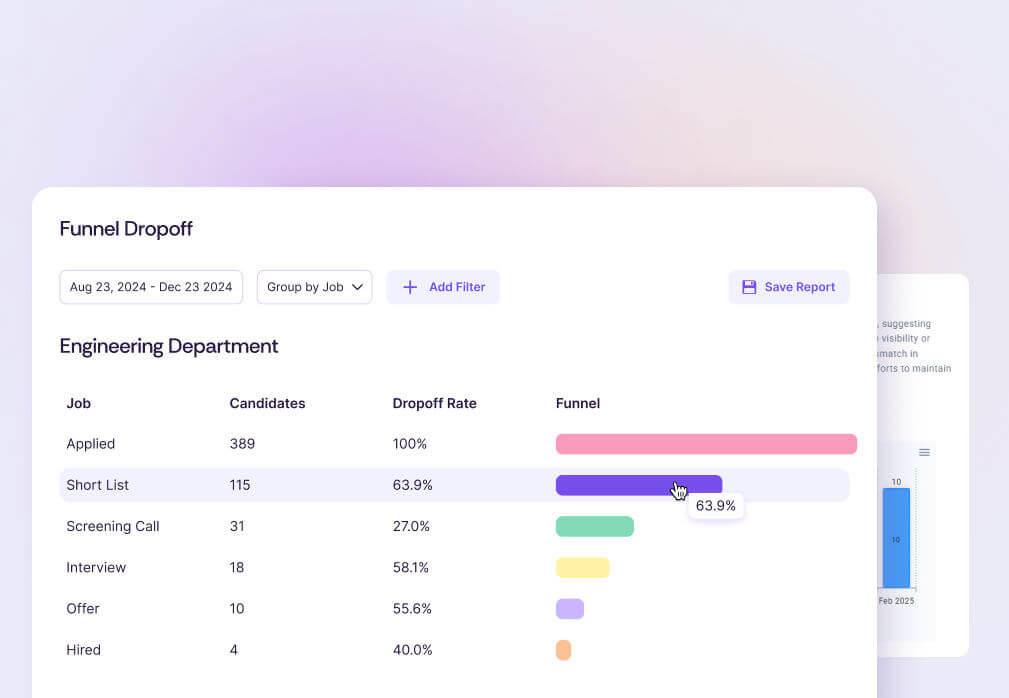This screenshot has width=1009, height=698.
Task: Select the Short List table row label
Action: 97,485
